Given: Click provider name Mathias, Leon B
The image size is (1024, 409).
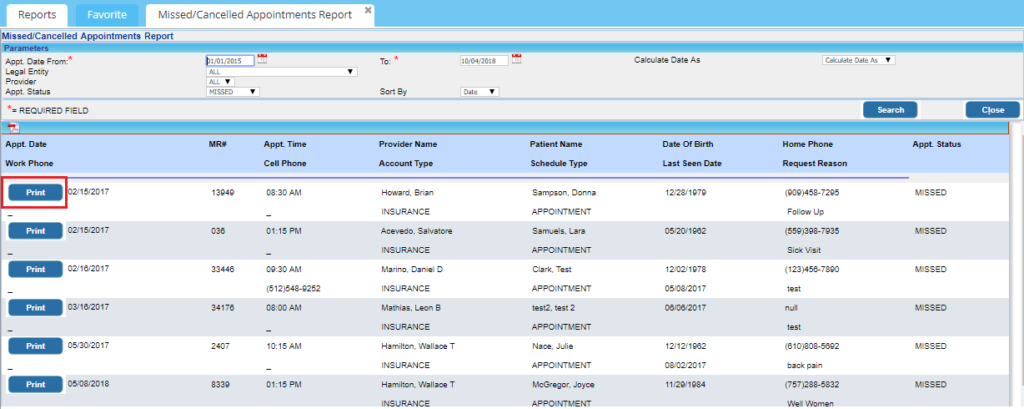Looking at the screenshot, I should pos(411,308).
